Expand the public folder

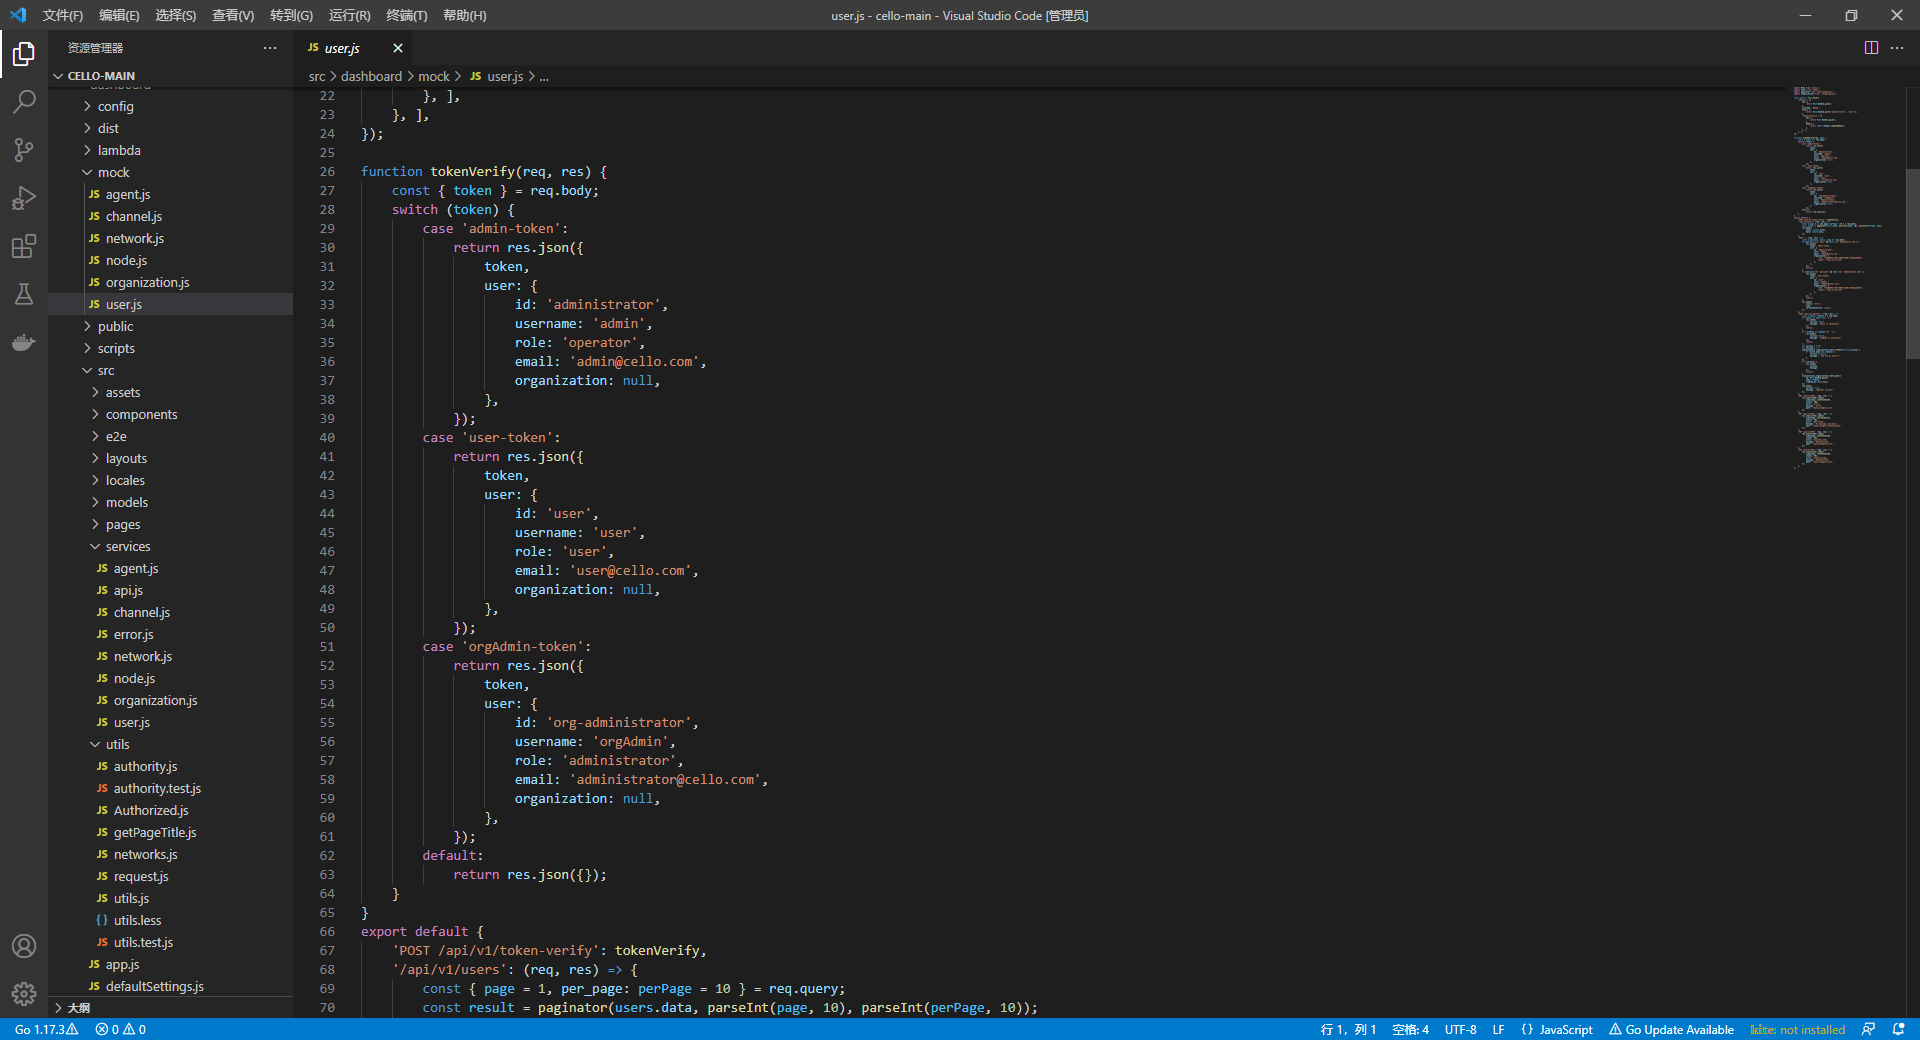coord(170,326)
